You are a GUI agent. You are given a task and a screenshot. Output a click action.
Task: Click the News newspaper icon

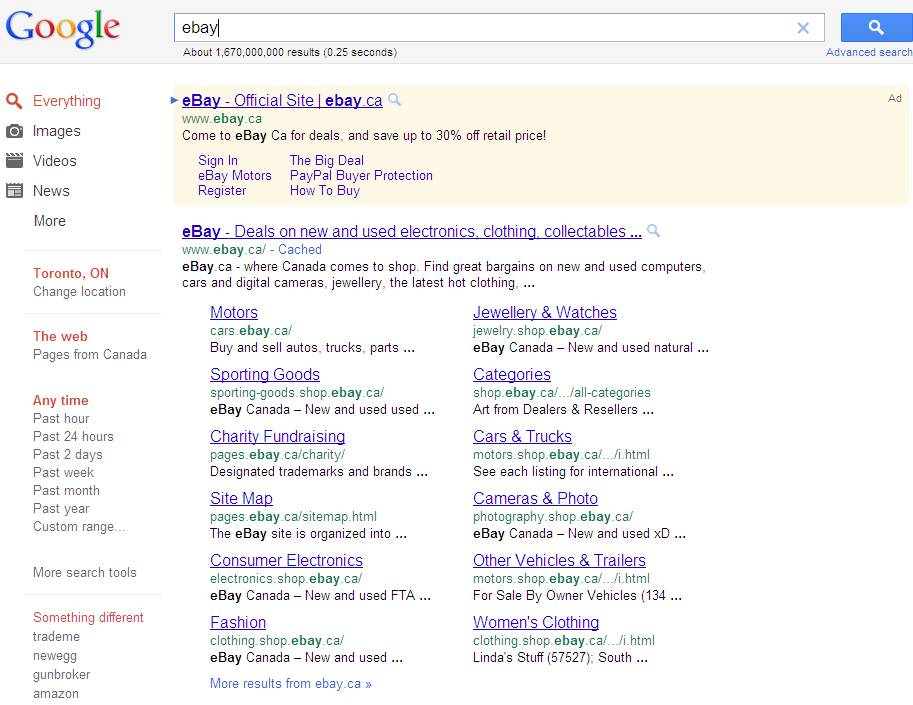coord(14,190)
